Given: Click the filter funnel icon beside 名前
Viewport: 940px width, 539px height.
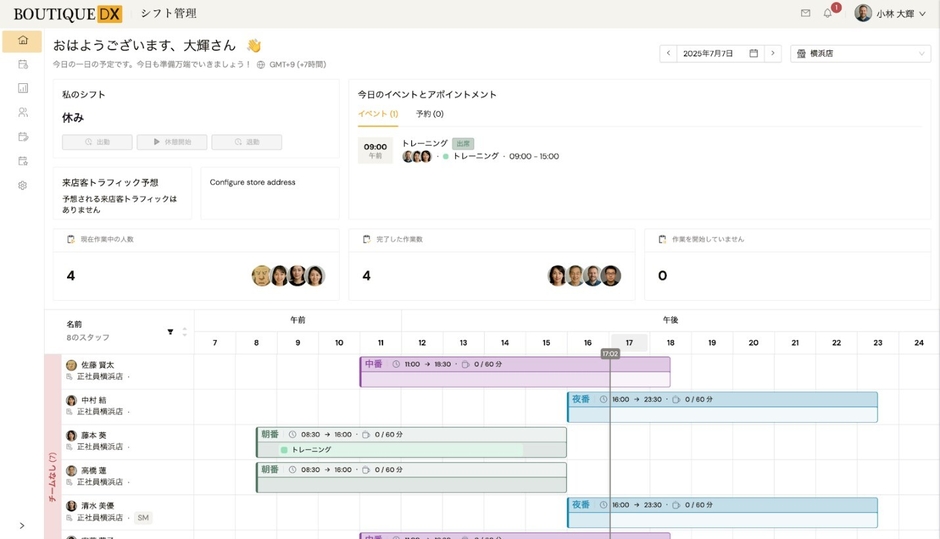Looking at the screenshot, I should click(x=170, y=331).
